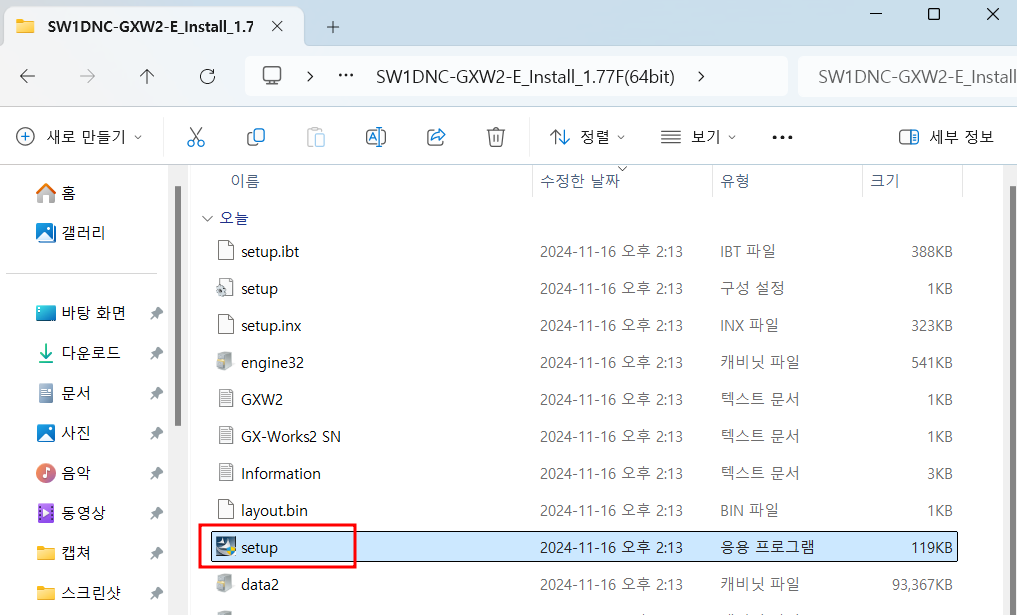Sort by 수정한 날짜 column header
The image size is (1017, 615).
(580, 181)
